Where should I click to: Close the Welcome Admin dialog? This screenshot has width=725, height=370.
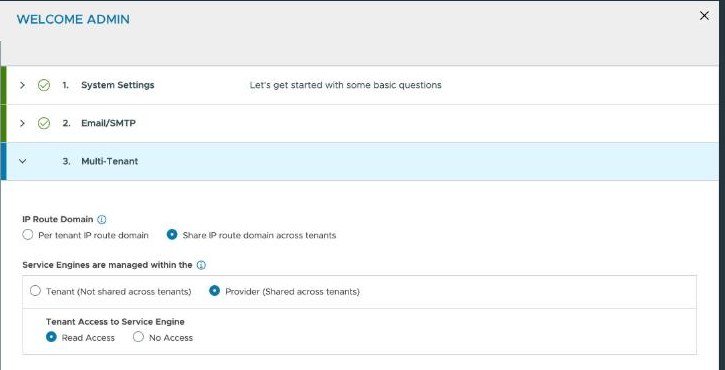click(704, 16)
